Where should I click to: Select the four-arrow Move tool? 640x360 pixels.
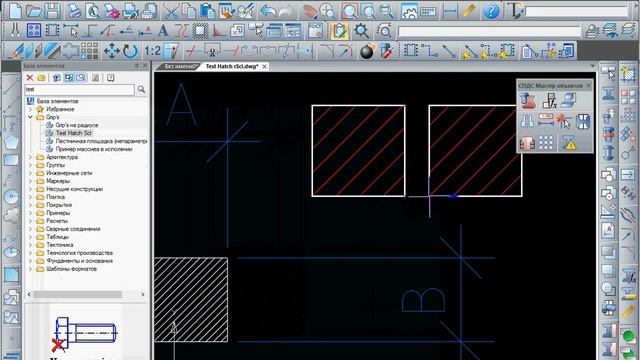[111, 51]
